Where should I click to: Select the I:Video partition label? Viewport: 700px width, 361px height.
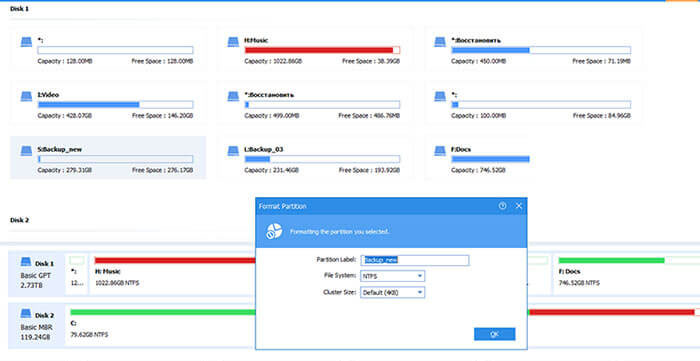coord(48,95)
